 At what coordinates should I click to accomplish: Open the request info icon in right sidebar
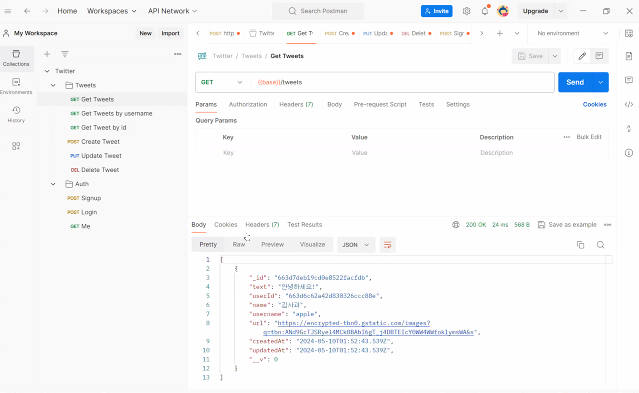tap(629, 153)
